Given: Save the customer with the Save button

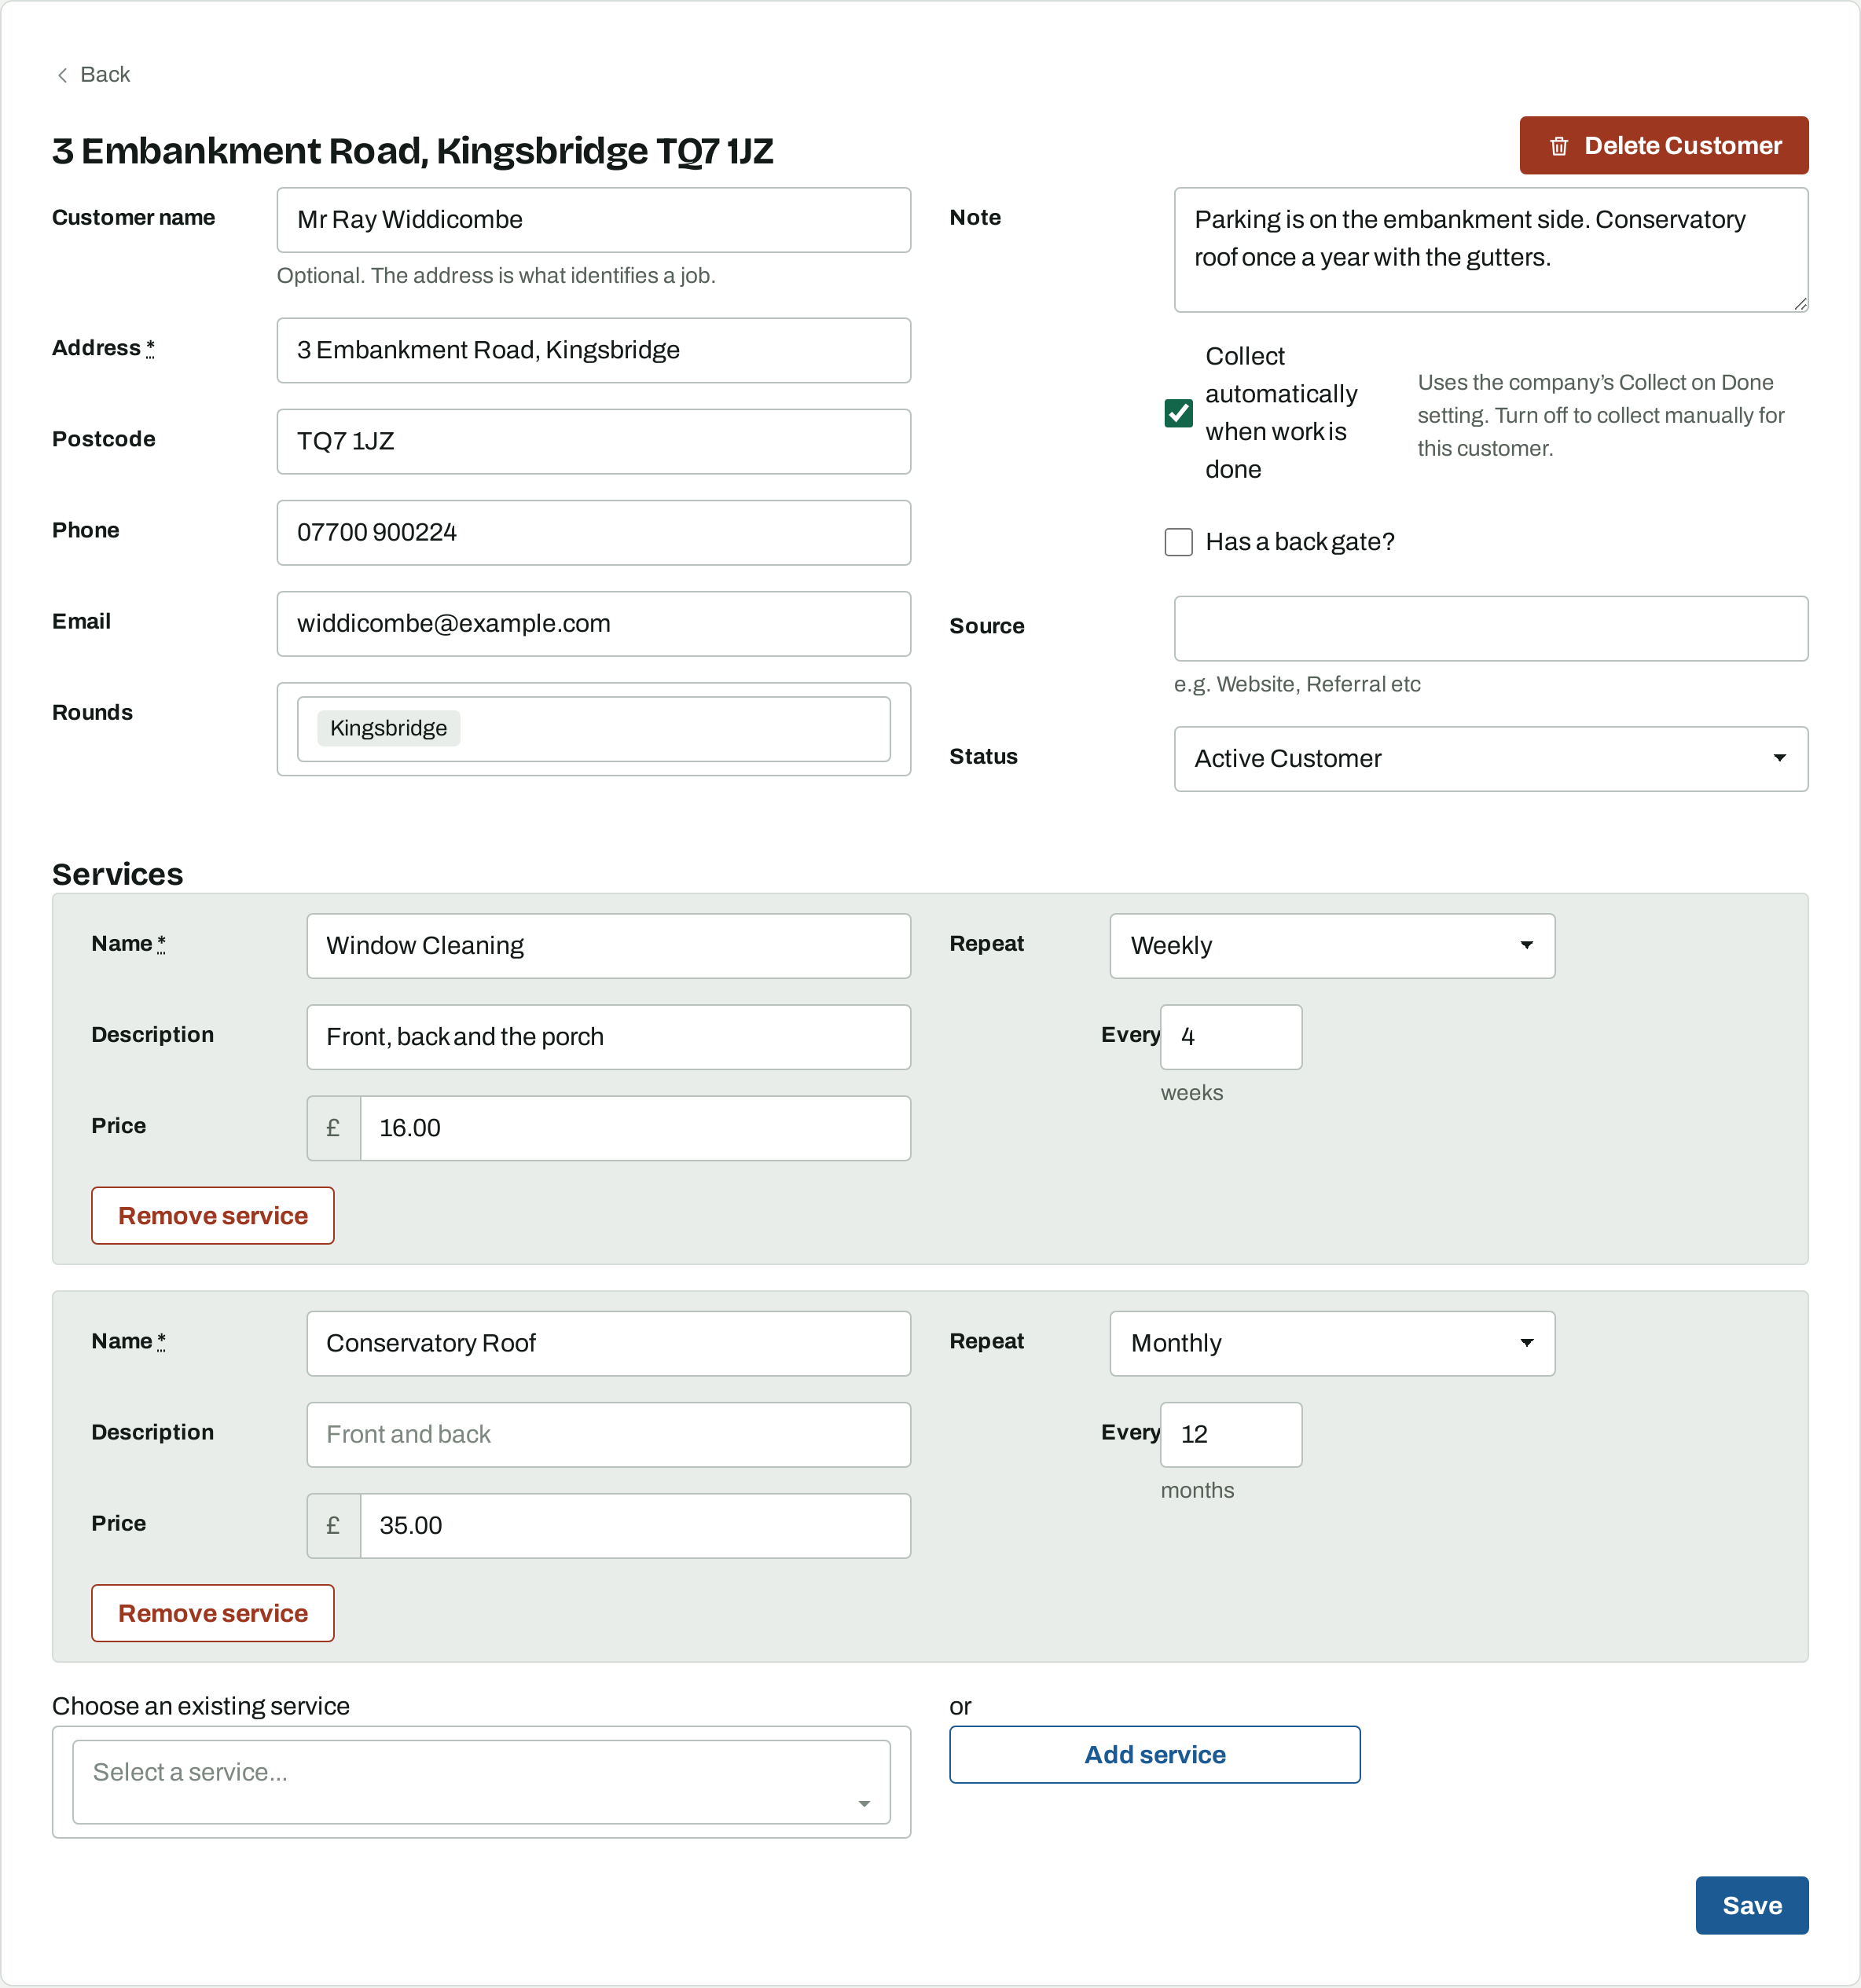Looking at the screenshot, I should [x=1751, y=1904].
